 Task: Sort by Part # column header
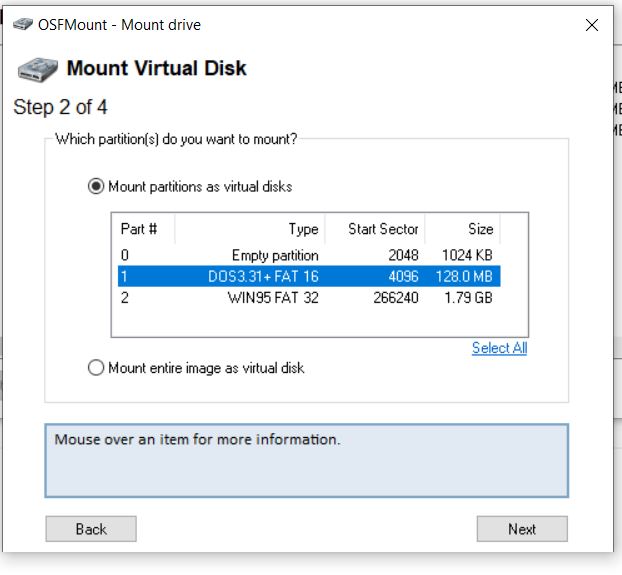pyautogui.click(x=143, y=229)
